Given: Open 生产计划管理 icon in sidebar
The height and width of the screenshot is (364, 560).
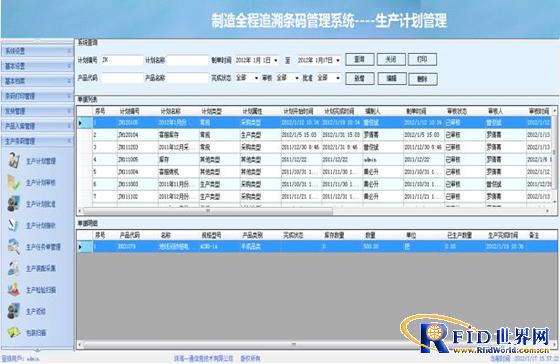Looking at the screenshot, I should [14, 160].
